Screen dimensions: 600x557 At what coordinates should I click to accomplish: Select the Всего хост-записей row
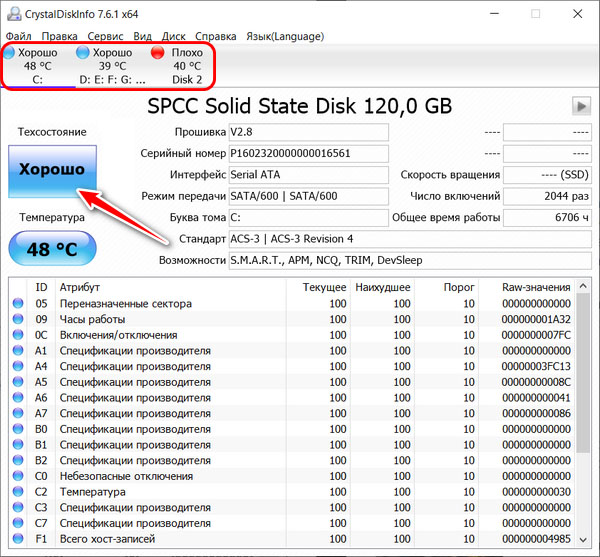(x=292, y=539)
